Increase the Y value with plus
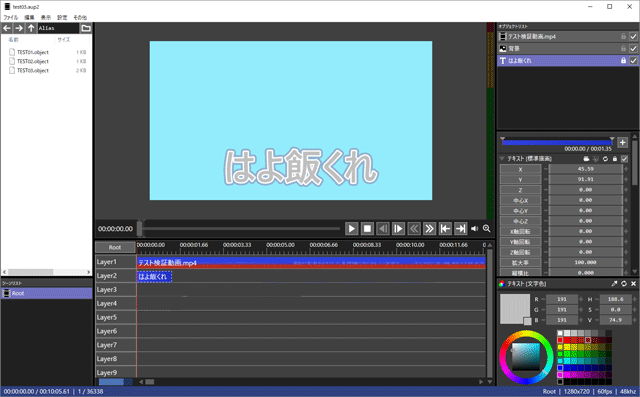Image resolution: width=640 pixels, height=397 pixels. click(626, 179)
